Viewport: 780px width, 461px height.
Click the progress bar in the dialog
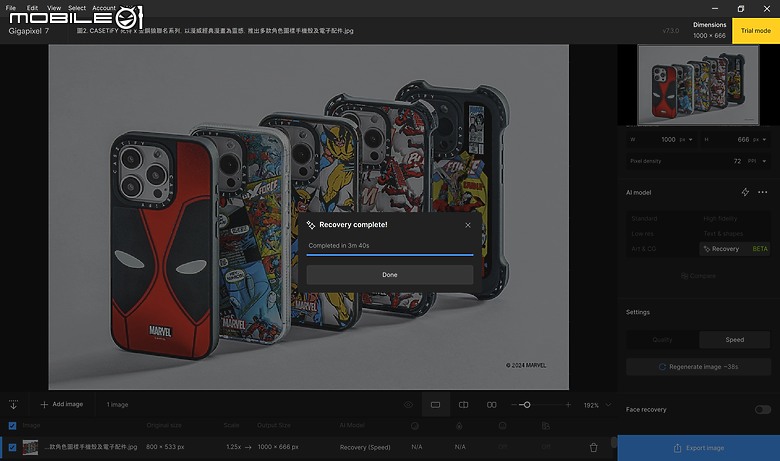390,255
